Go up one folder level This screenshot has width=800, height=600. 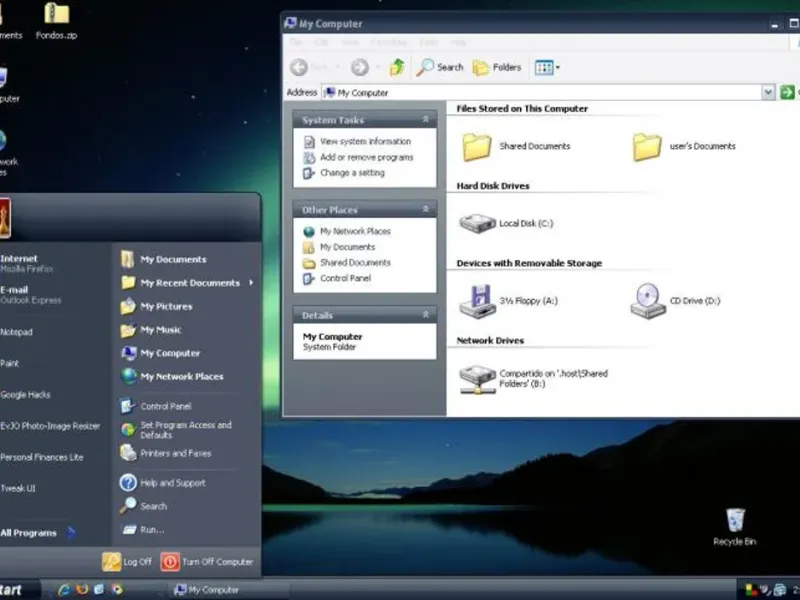coord(397,67)
